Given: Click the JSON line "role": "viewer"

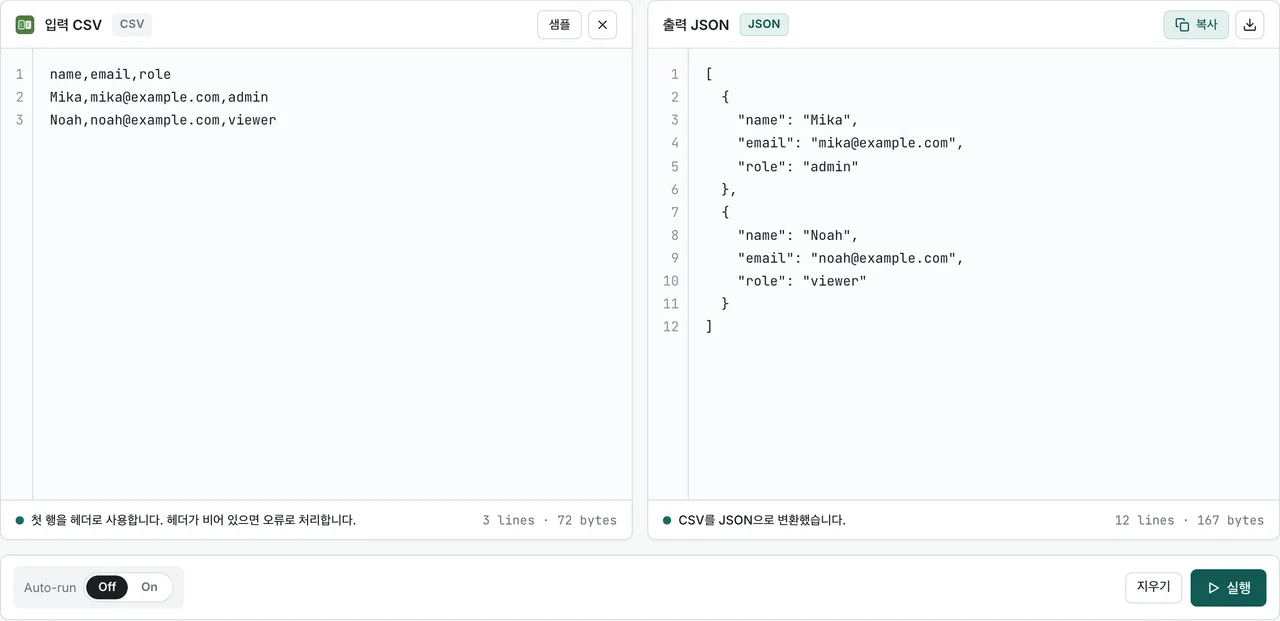Looking at the screenshot, I should pos(802,281).
